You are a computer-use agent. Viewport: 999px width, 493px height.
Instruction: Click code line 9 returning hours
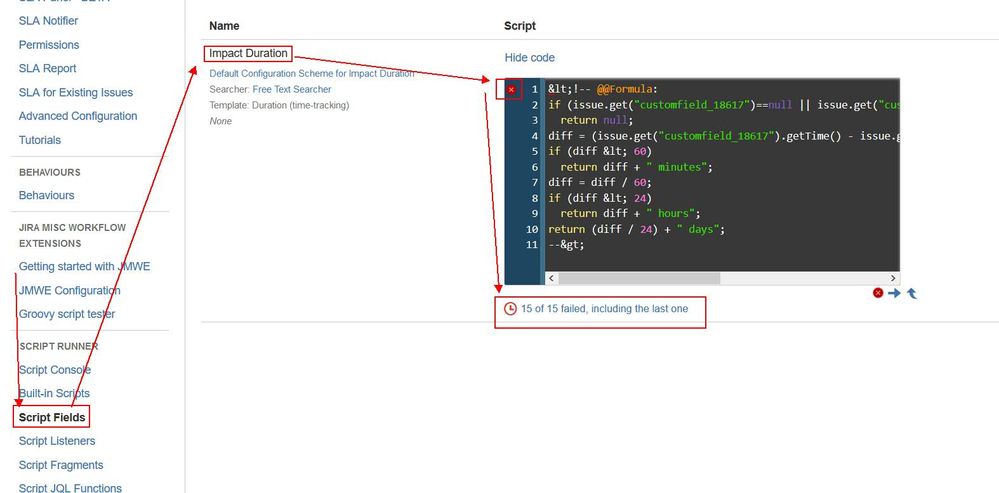(630, 213)
